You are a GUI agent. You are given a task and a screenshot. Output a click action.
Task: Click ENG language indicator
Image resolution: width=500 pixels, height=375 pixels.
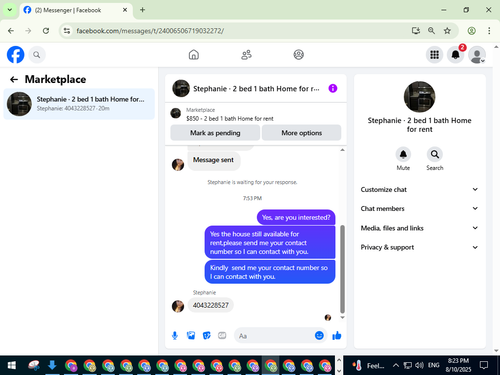(x=433, y=365)
